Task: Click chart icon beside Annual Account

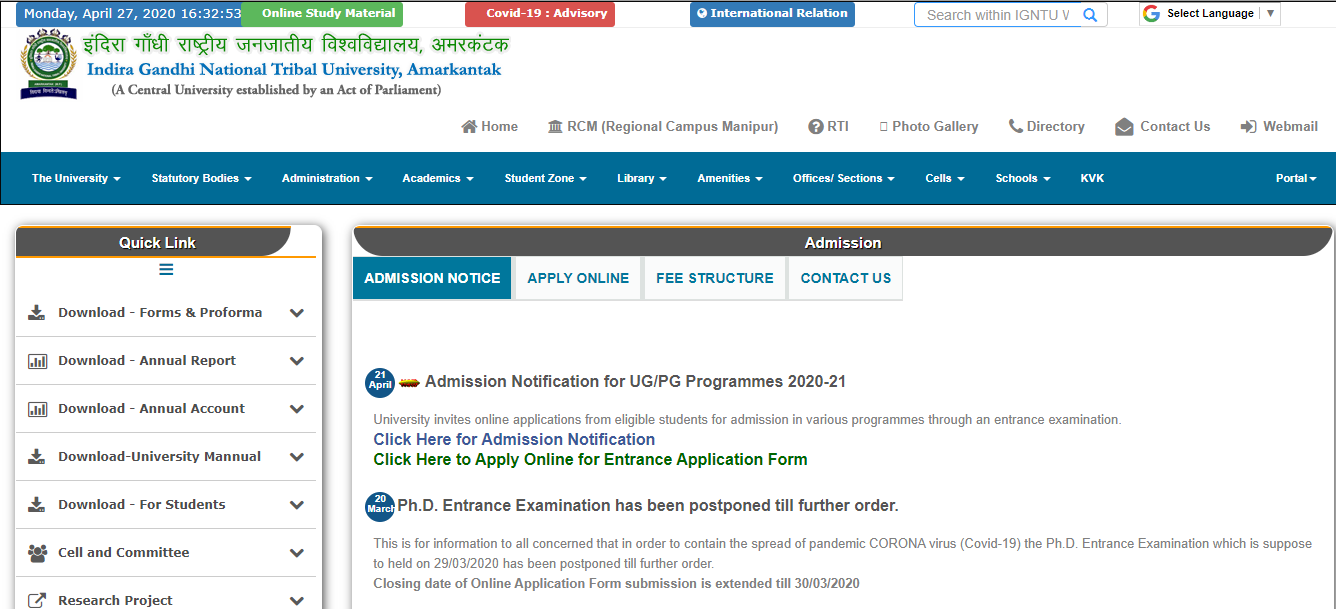Action: 37,409
